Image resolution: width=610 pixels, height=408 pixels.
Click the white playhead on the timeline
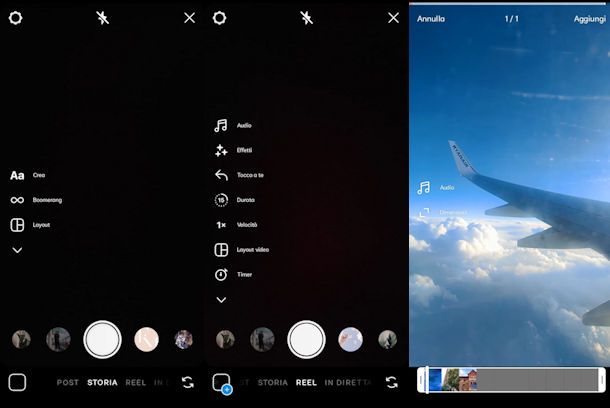tap(427, 380)
